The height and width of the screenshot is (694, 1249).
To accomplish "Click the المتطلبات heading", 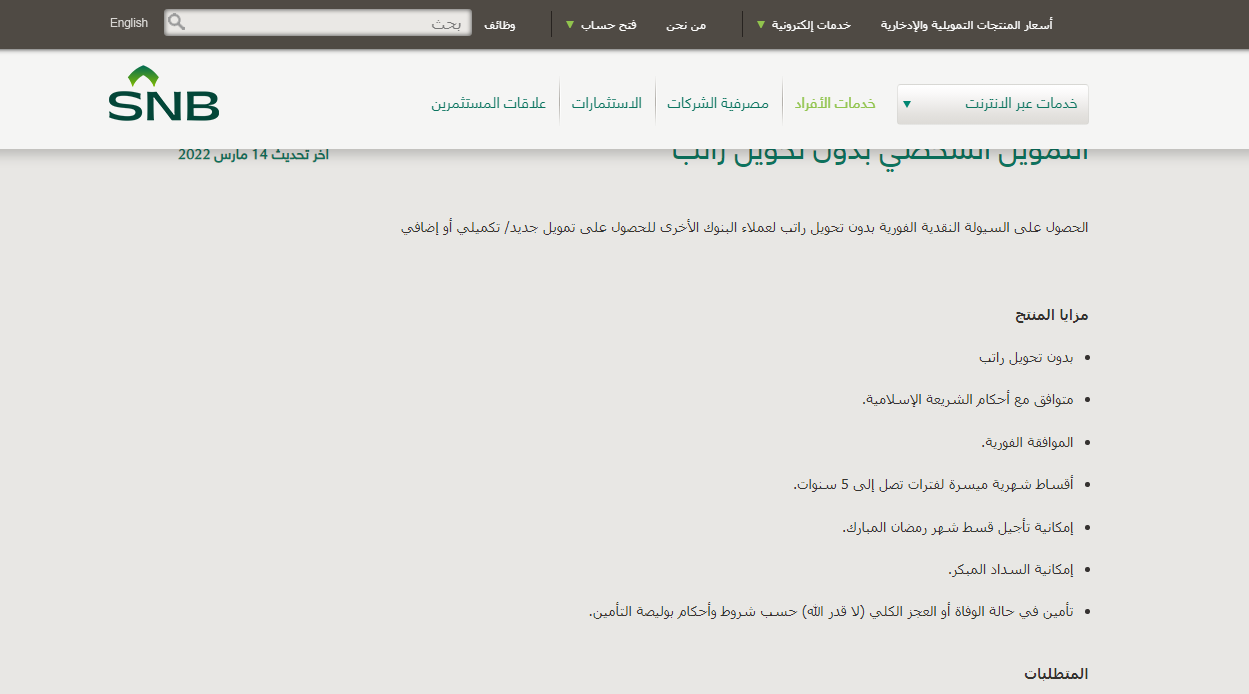I will tap(1057, 674).
